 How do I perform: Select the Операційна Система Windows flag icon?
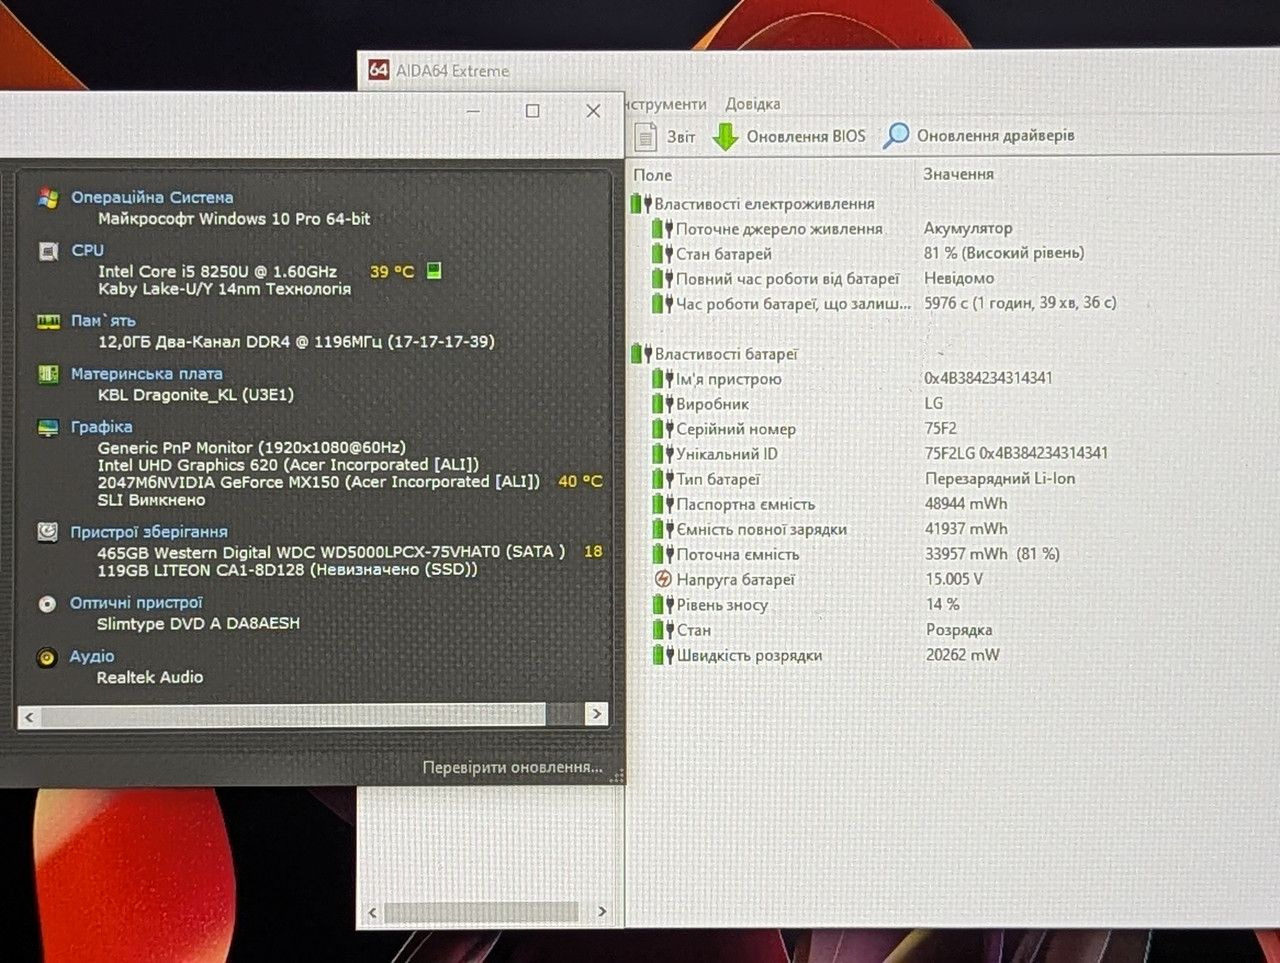click(48, 198)
